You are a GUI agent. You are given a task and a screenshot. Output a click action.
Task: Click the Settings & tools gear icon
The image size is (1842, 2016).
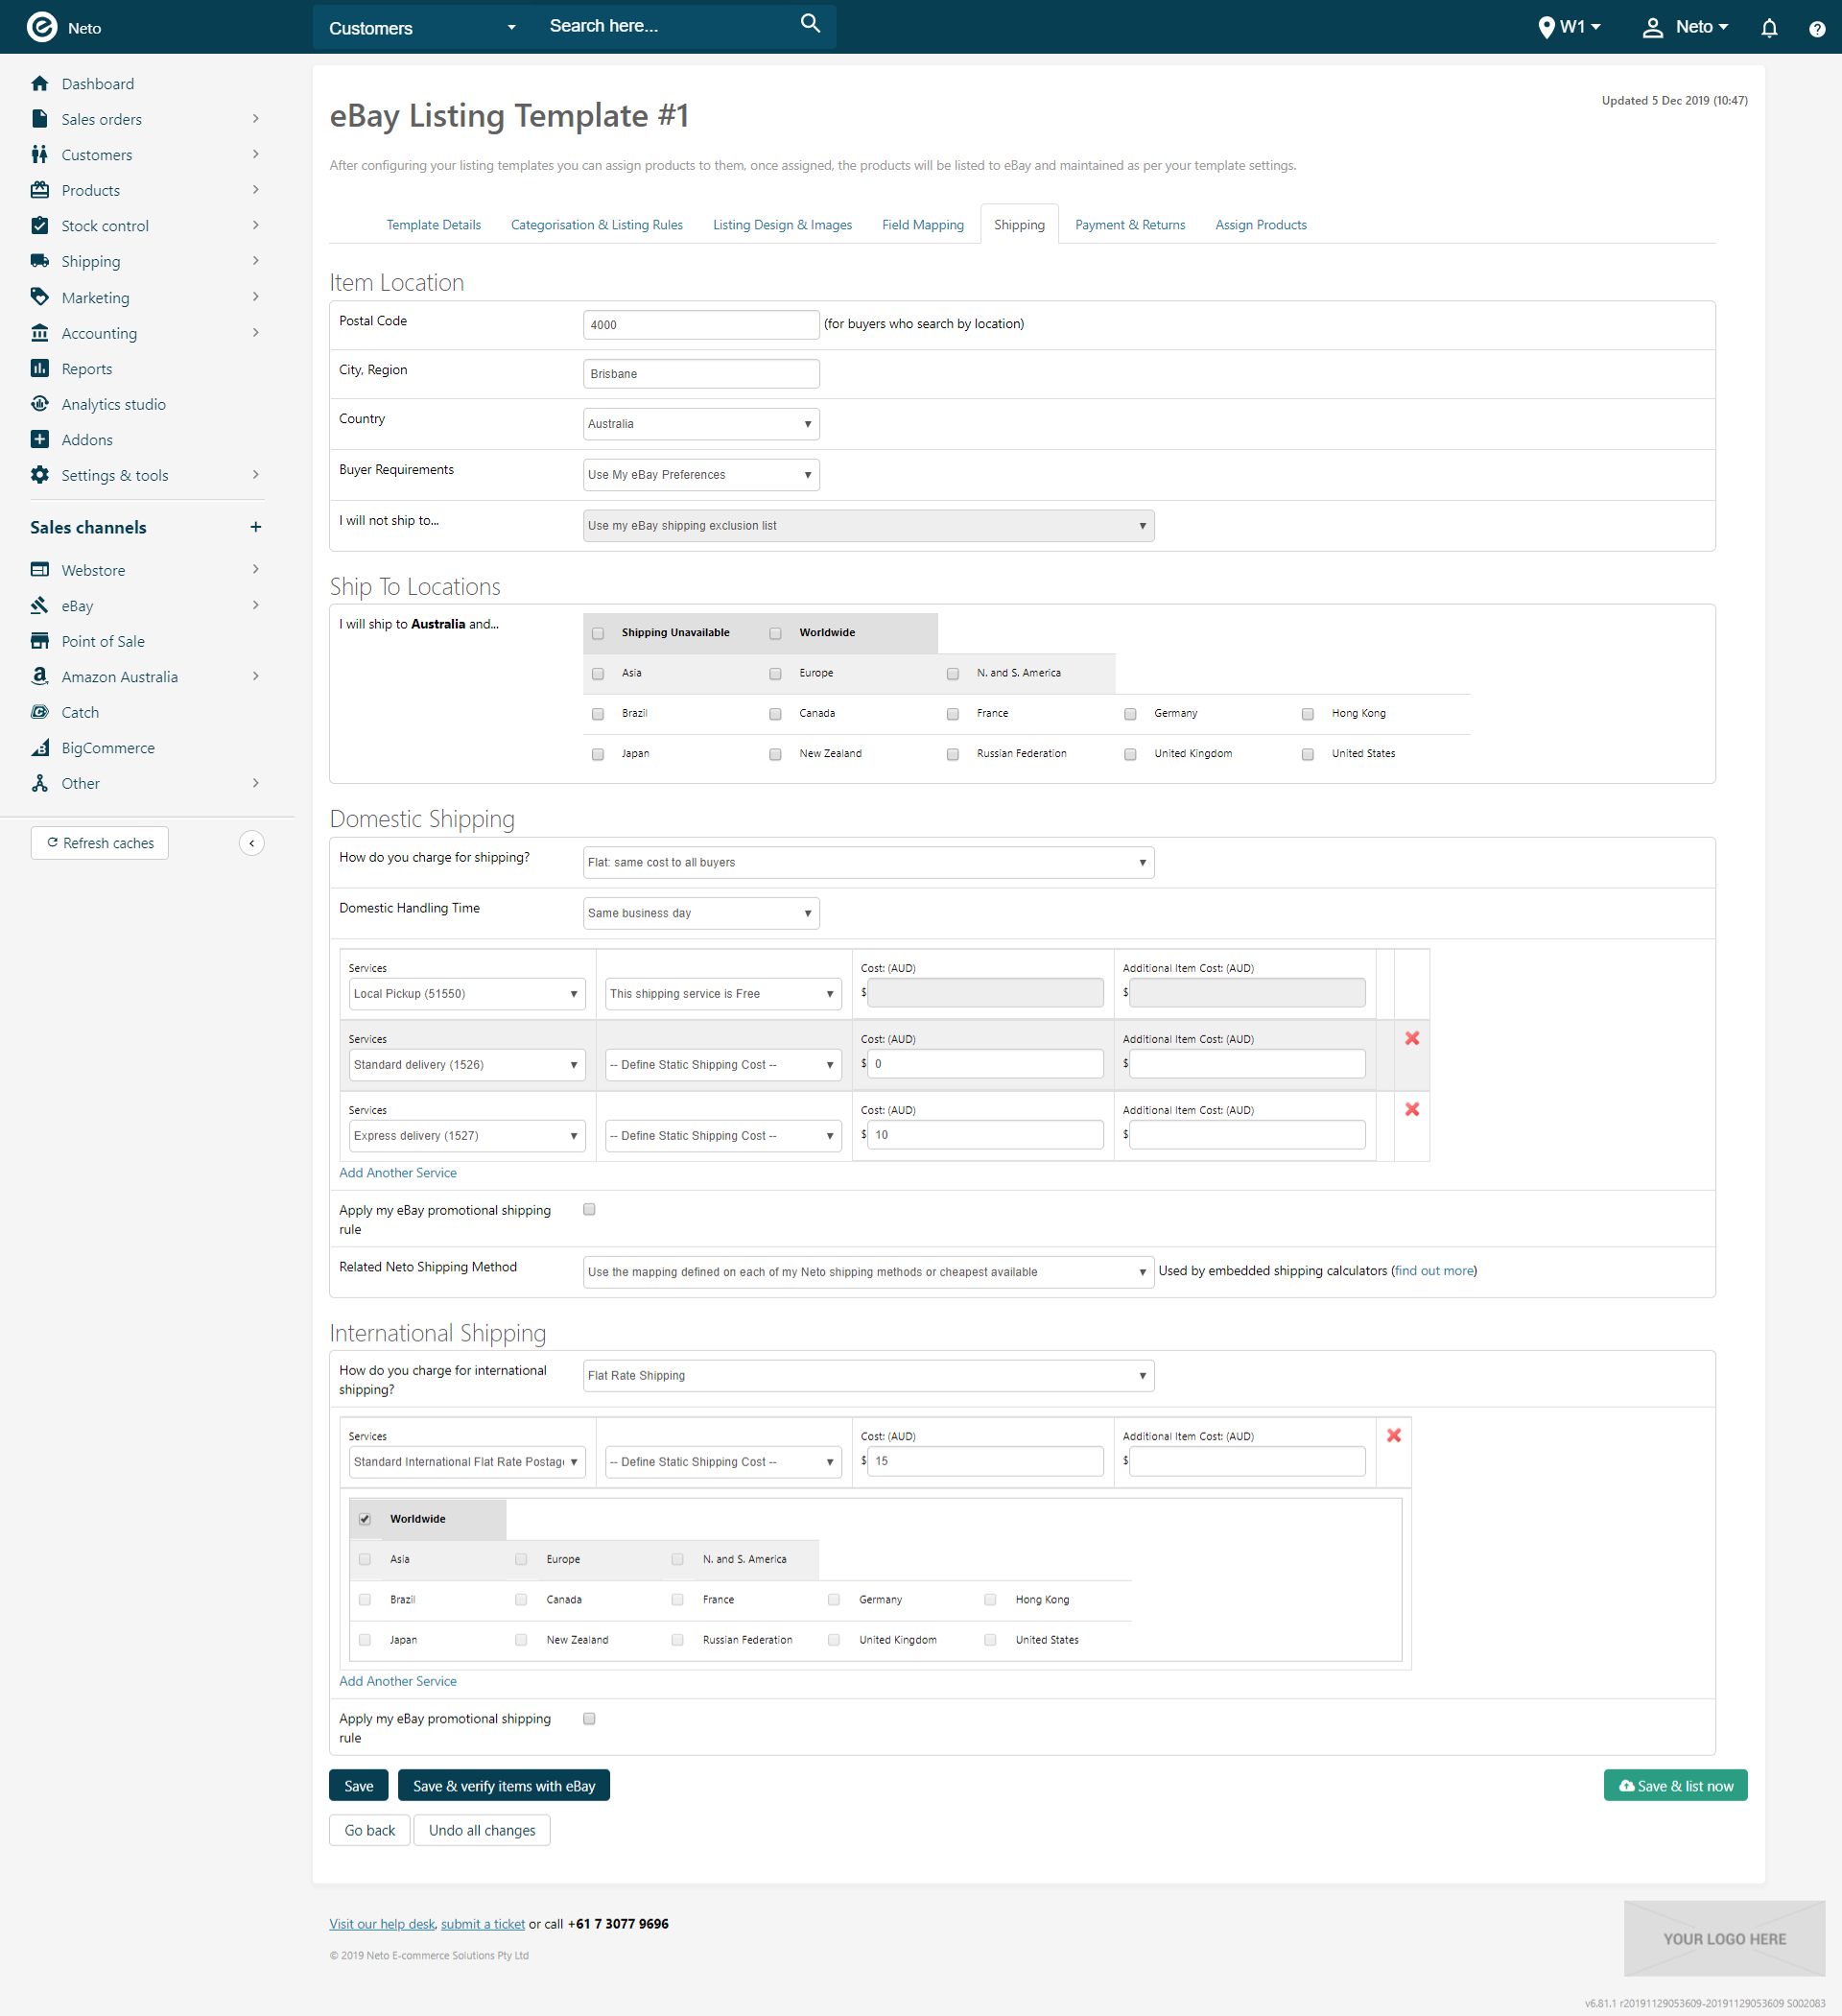pos(40,475)
